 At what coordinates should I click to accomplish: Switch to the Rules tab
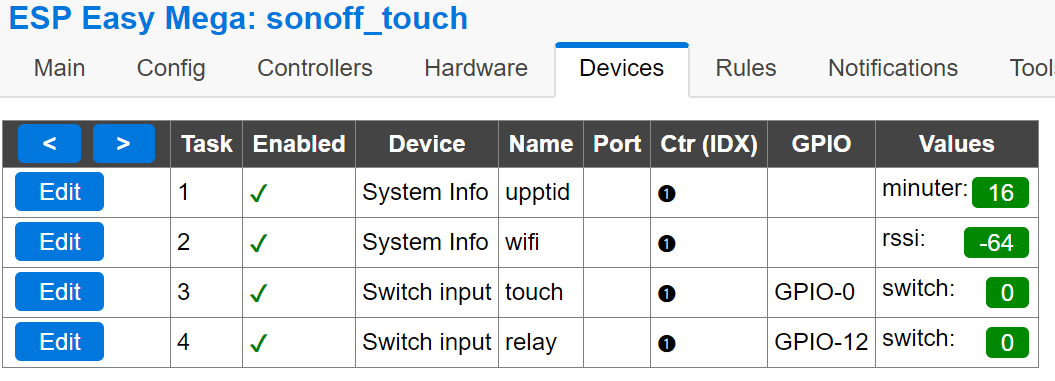tap(745, 68)
